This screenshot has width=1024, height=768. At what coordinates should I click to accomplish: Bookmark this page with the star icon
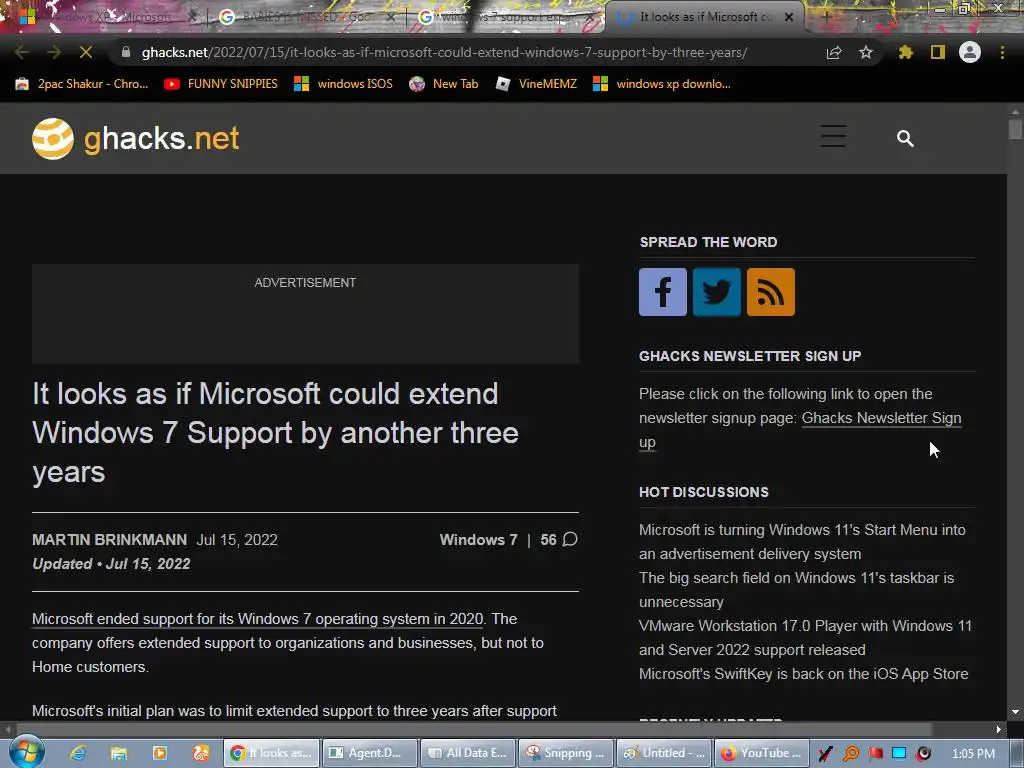coord(866,52)
